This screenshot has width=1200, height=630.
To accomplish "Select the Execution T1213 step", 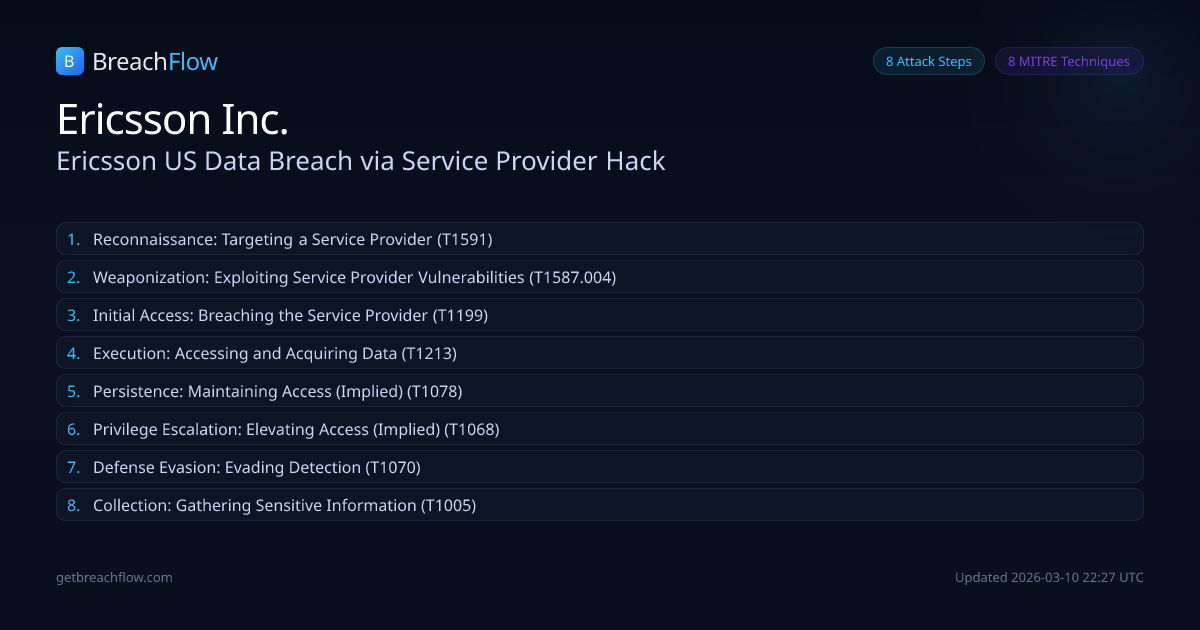I will coord(599,353).
